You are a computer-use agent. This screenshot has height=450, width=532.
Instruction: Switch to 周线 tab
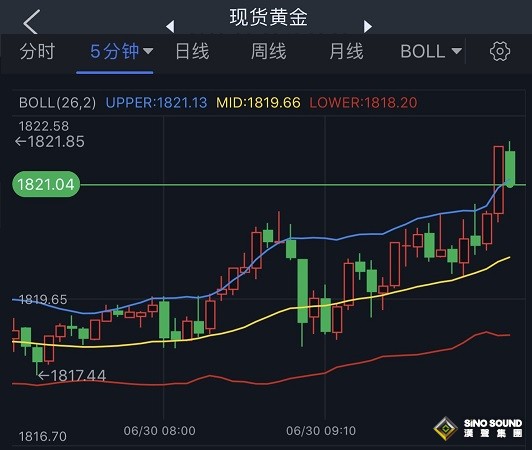click(268, 52)
